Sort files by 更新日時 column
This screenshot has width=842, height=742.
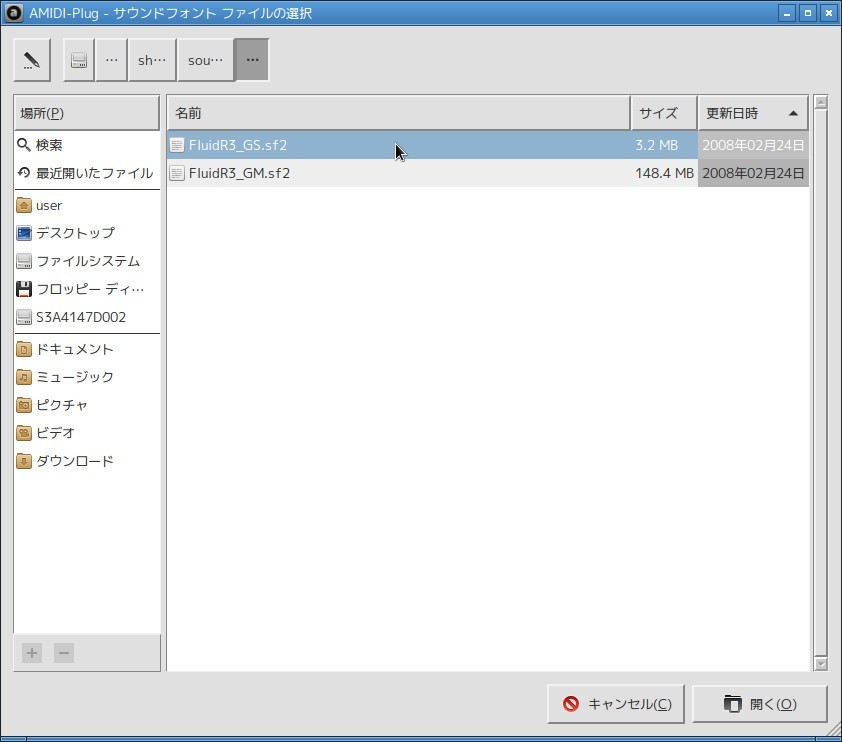click(x=753, y=113)
